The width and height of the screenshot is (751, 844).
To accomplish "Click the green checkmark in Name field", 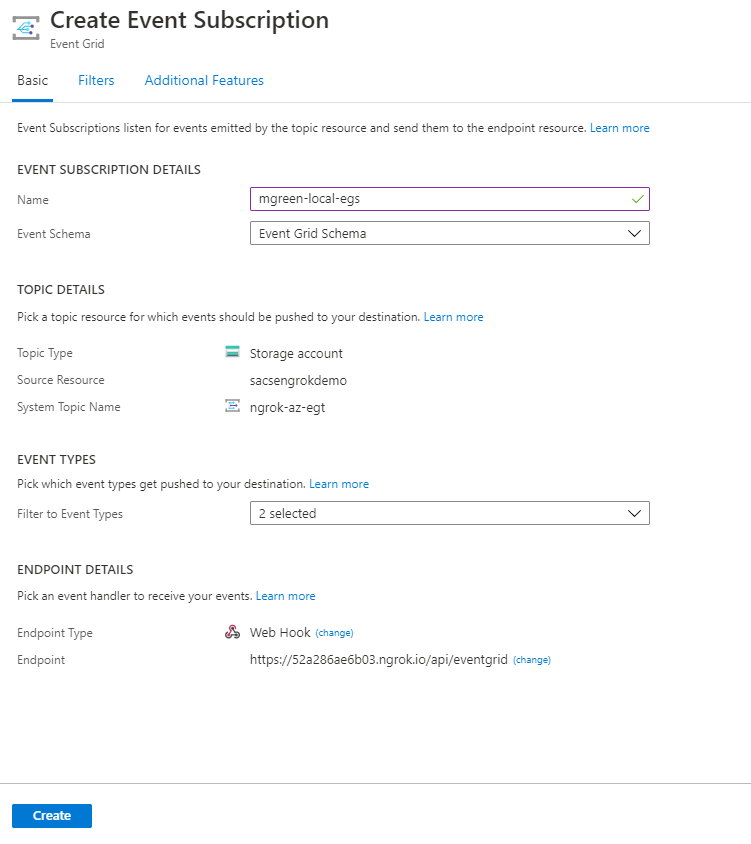I will [637, 199].
